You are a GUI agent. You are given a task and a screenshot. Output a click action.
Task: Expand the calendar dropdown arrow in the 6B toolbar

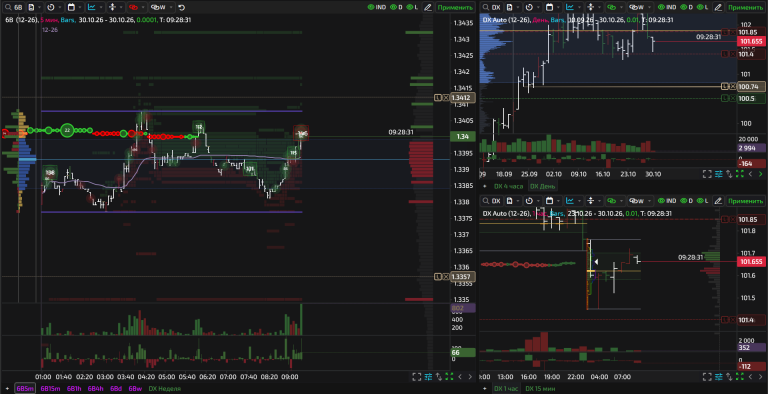click(x=80, y=7)
